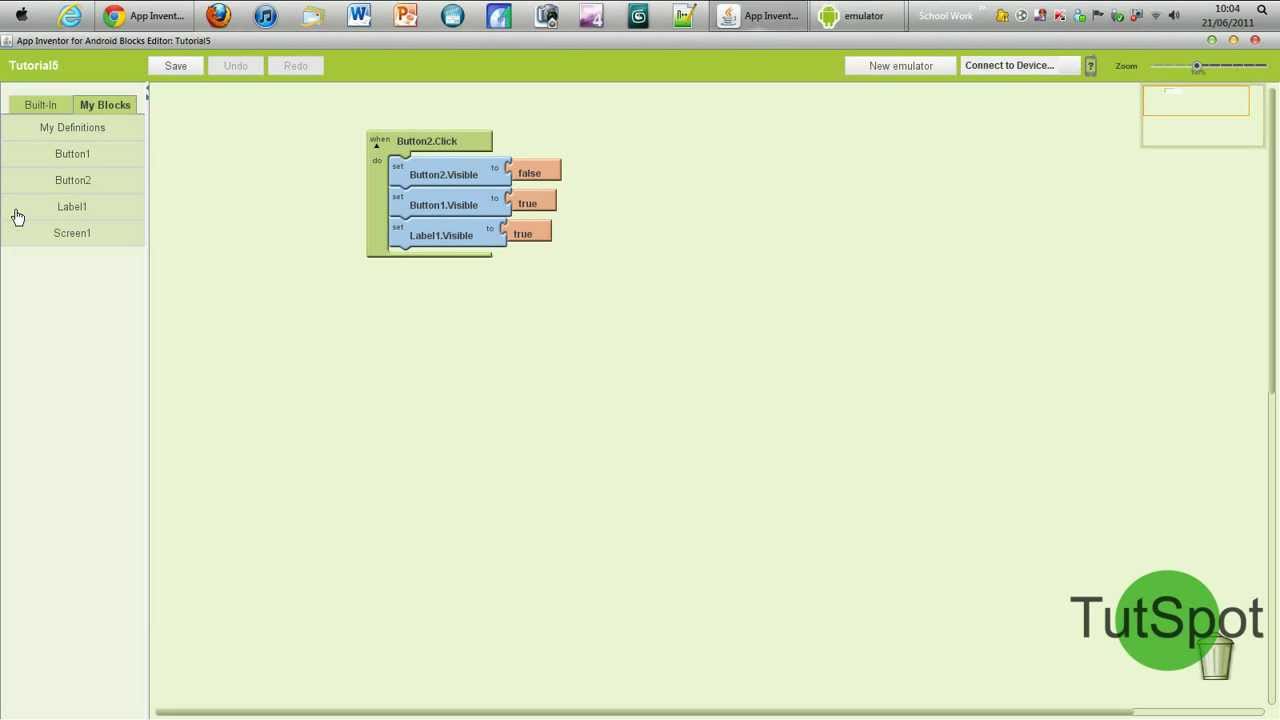
Task: Open the Button1 blocks drawer
Action: point(72,154)
